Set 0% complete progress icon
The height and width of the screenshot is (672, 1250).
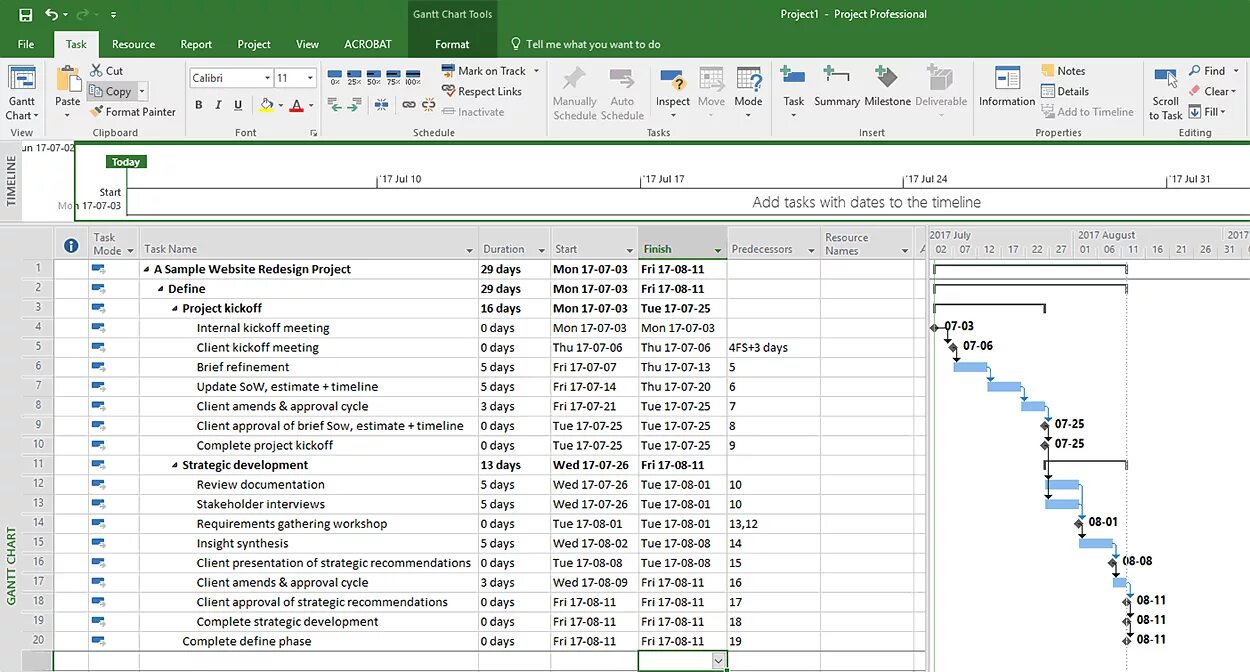point(335,78)
